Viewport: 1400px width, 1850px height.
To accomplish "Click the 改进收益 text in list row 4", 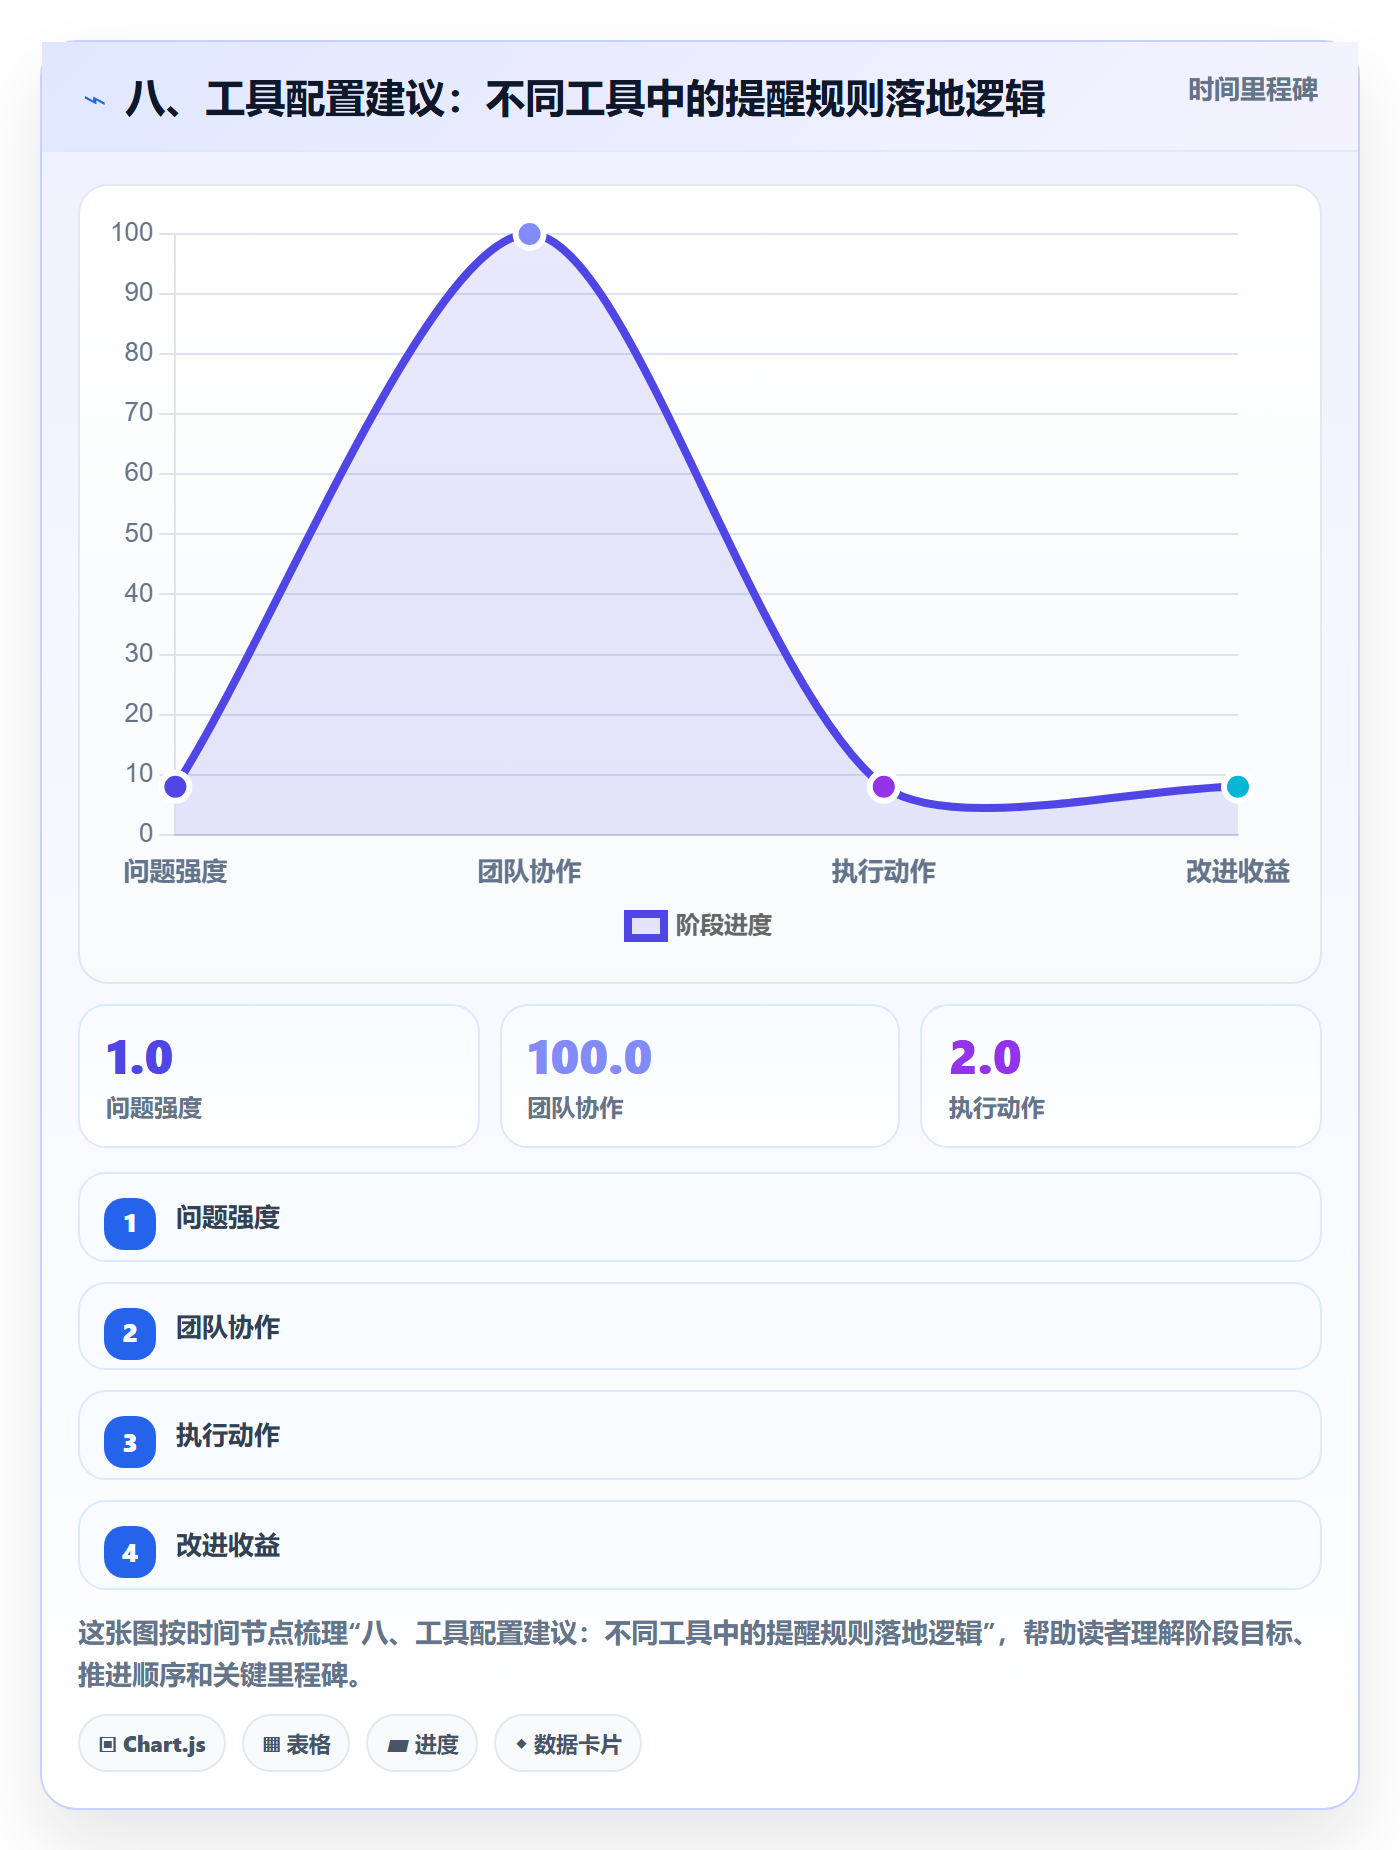I will 228,1546.
